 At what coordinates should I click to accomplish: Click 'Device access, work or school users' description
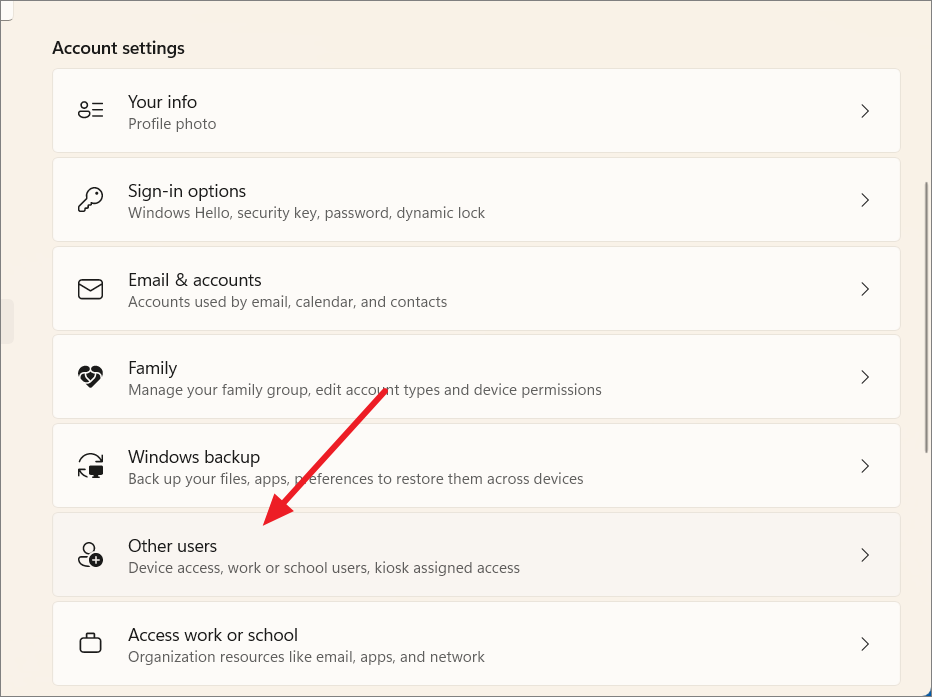click(323, 568)
